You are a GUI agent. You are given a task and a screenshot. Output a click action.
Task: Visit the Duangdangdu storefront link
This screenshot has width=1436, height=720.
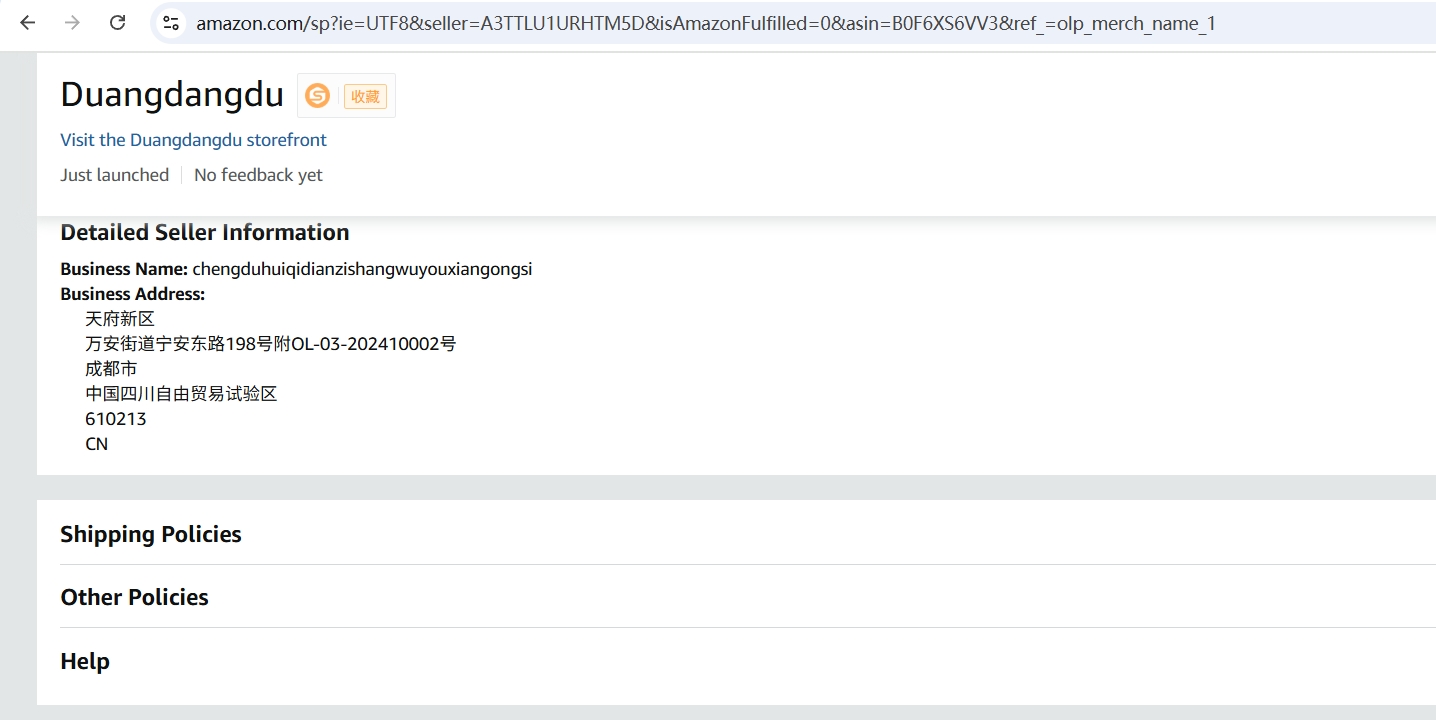tap(193, 140)
